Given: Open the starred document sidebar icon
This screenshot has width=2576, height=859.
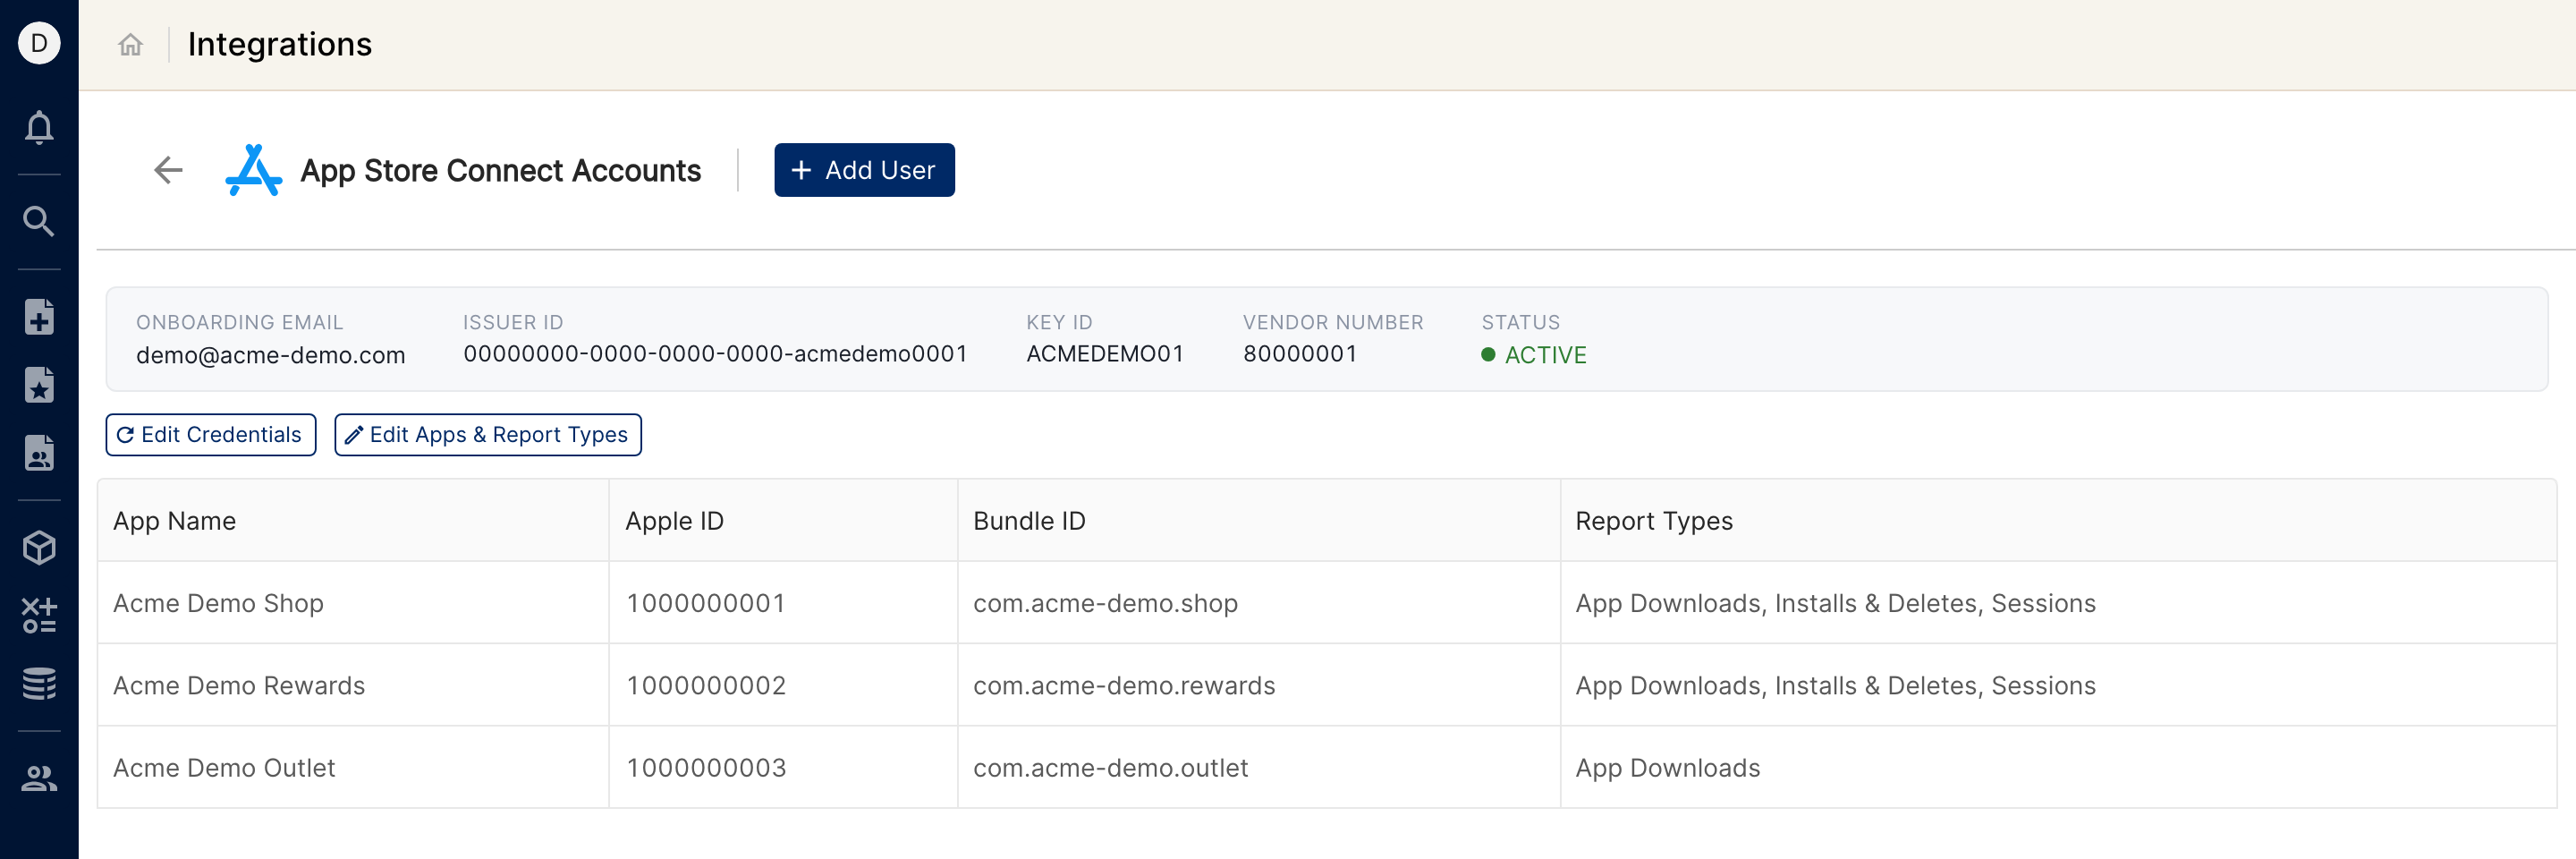Looking at the screenshot, I should [39, 385].
